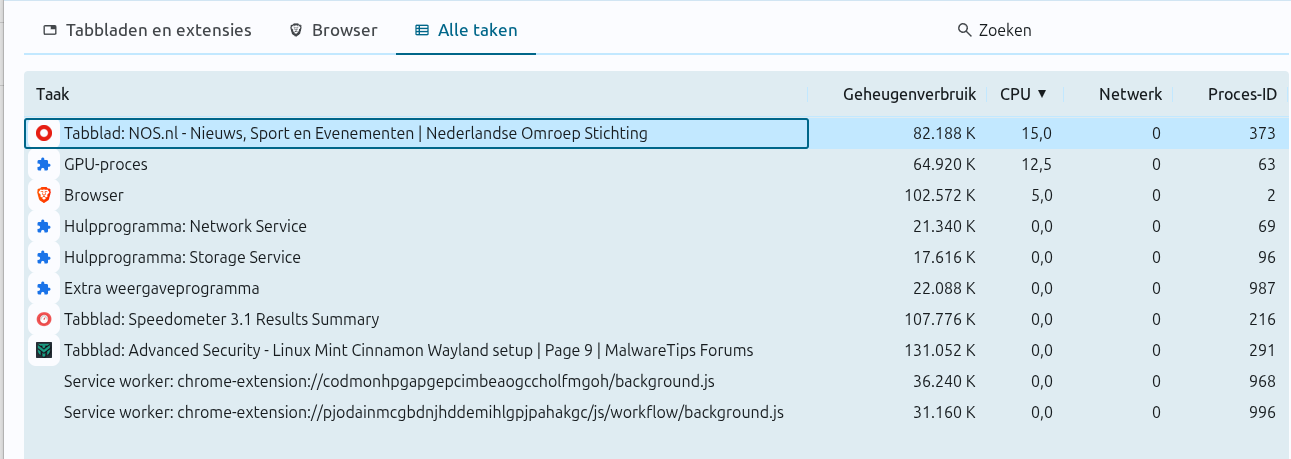Select the Alle taken tab
The image size is (1291, 459).
[x=466, y=30]
